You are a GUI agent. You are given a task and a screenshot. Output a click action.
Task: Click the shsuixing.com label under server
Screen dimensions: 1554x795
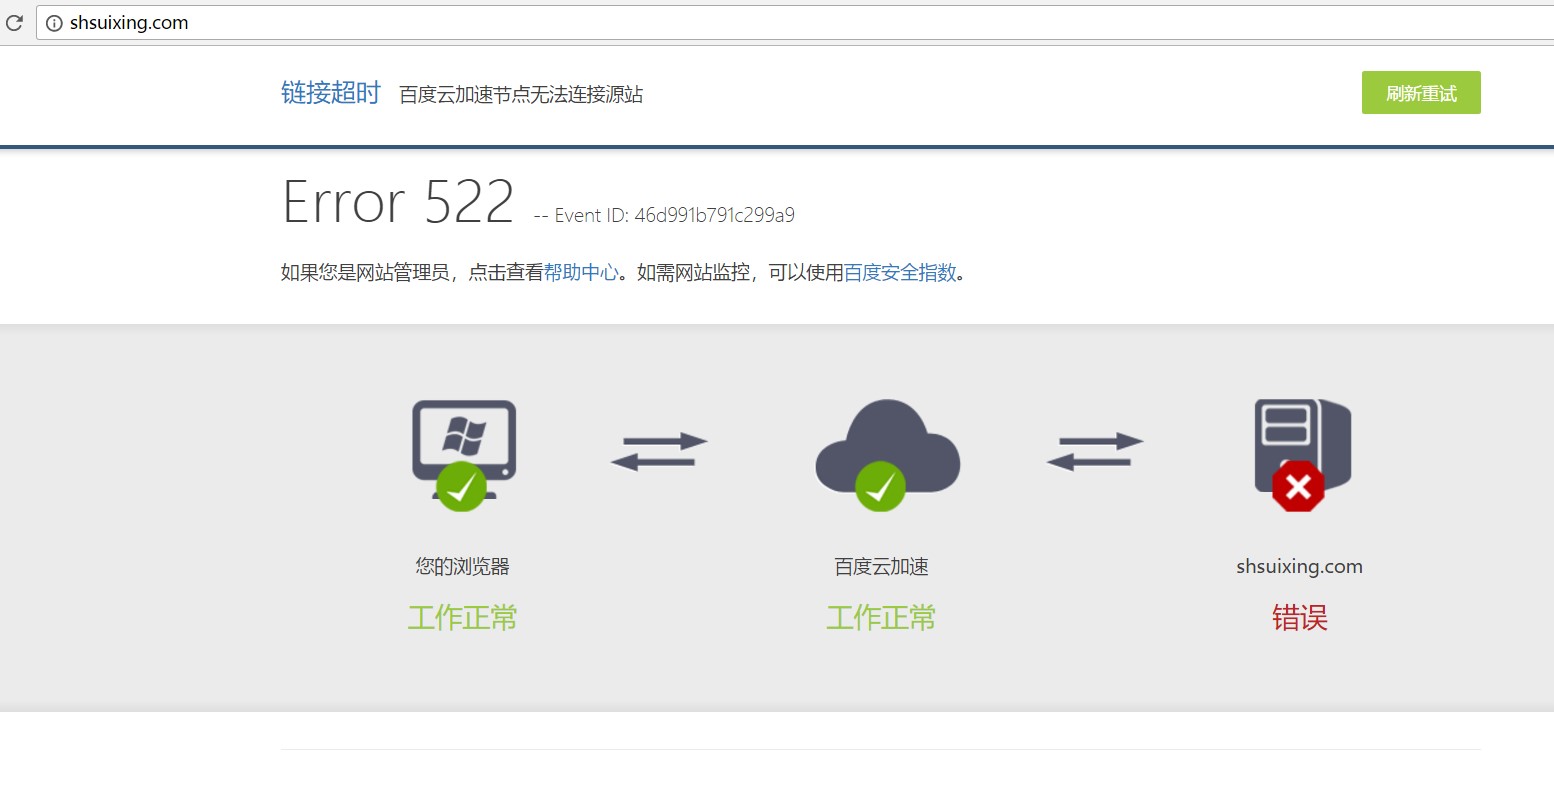1299,566
